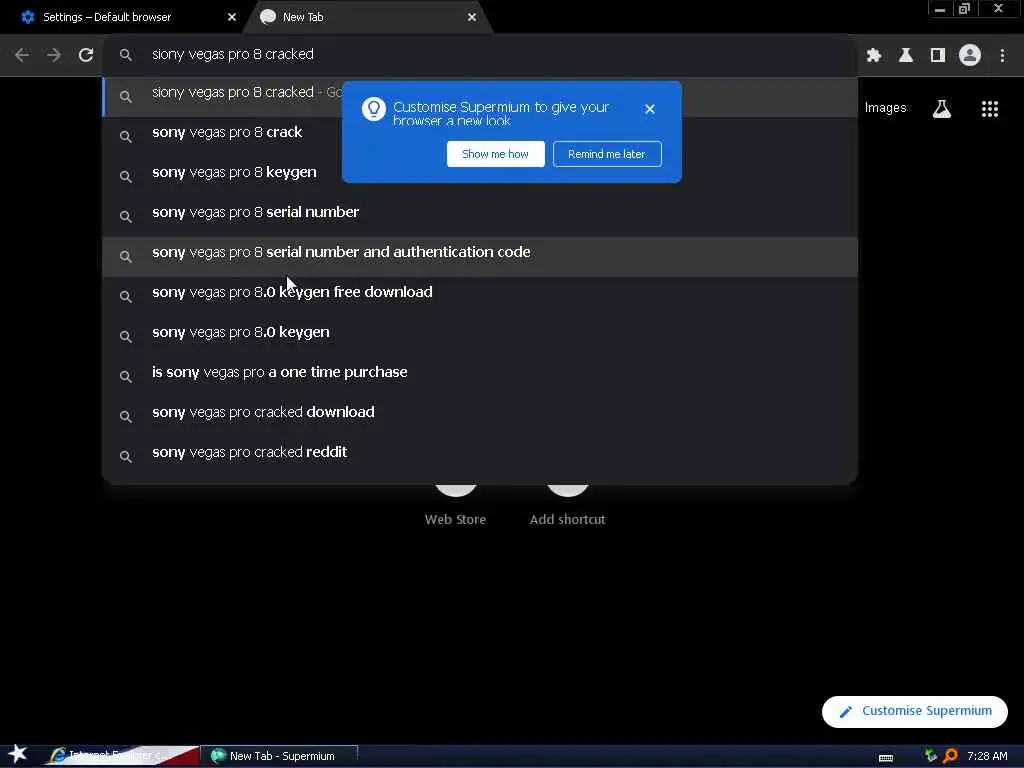Open the experiments flask icon in toolbar

click(x=906, y=56)
